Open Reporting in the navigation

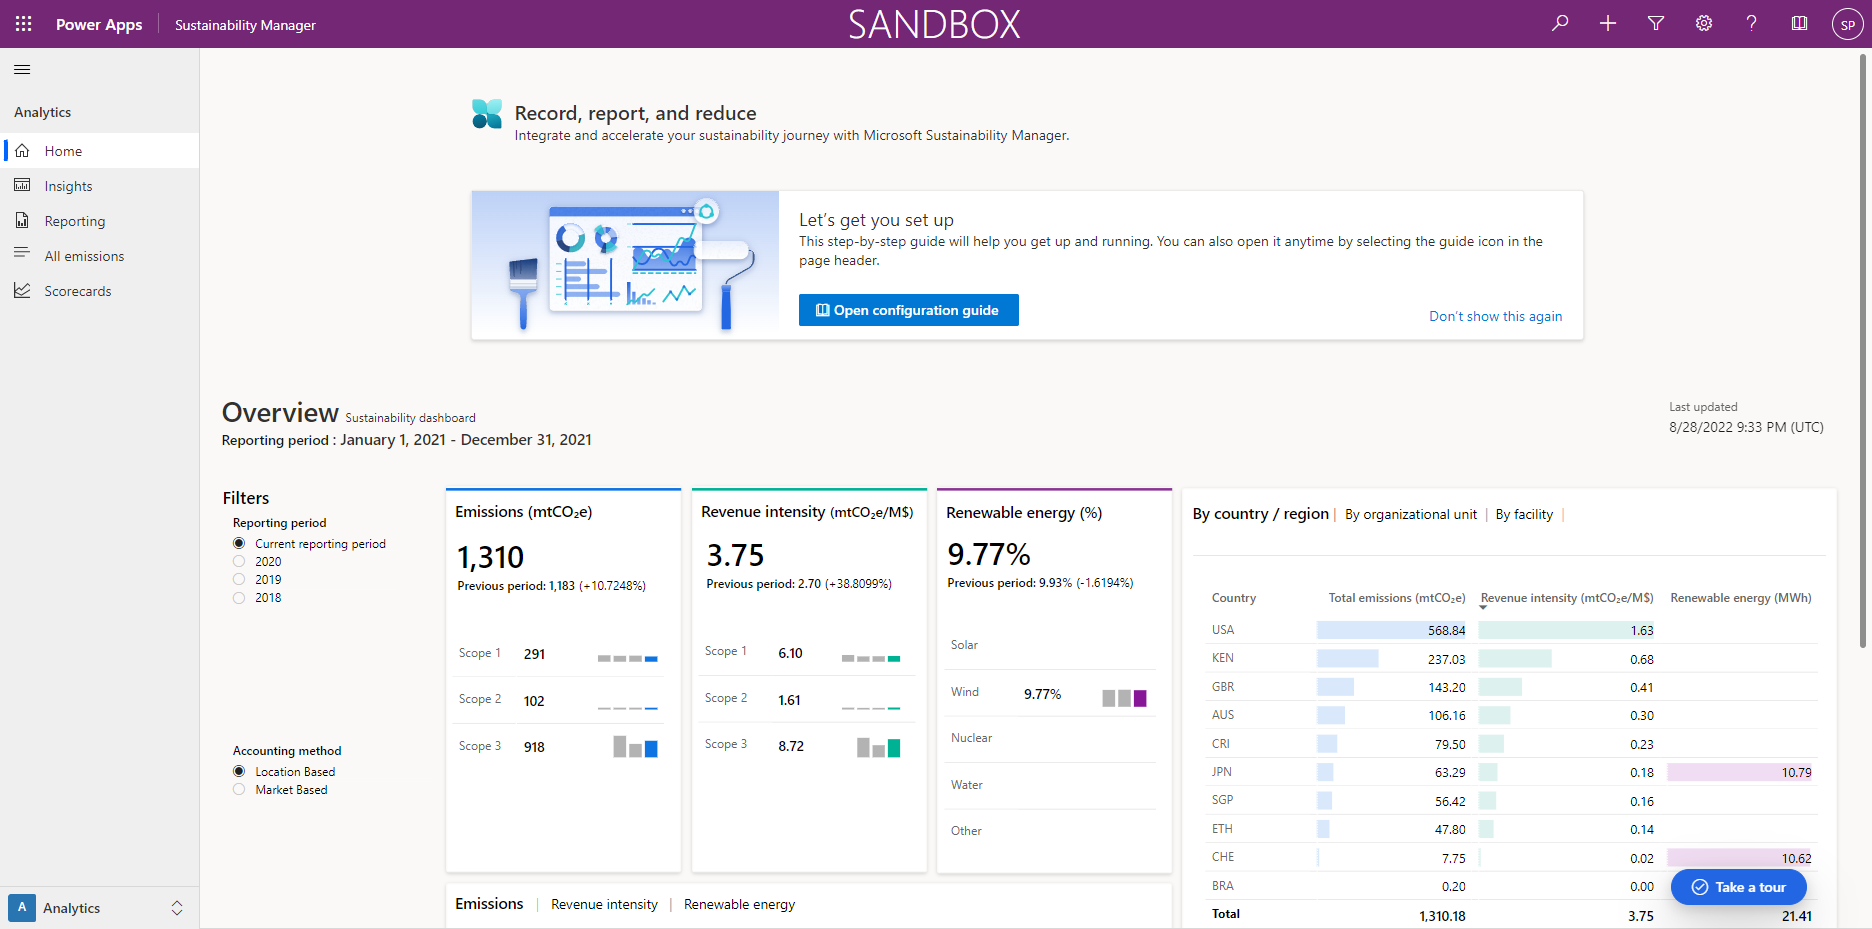[x=100, y=220]
